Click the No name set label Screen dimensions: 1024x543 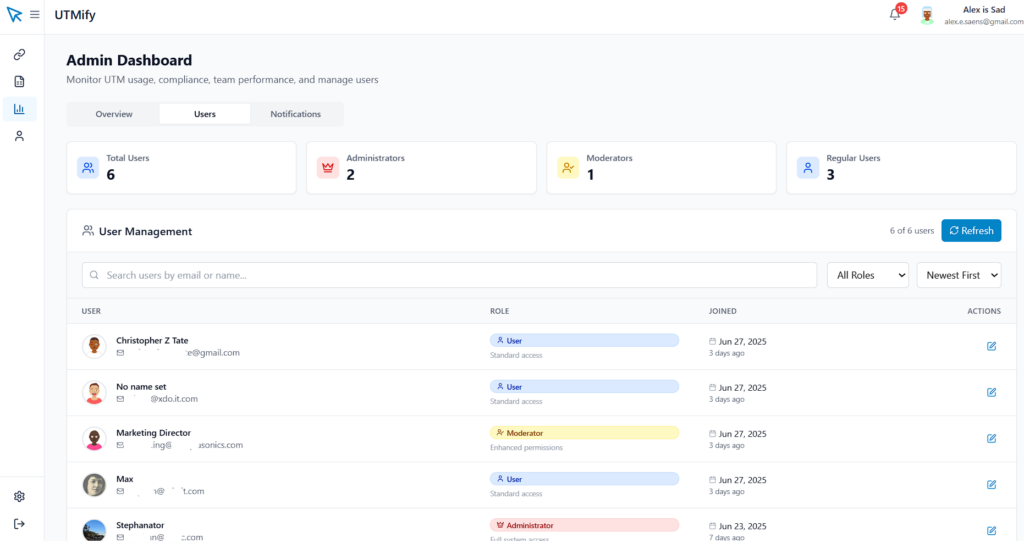[141, 387]
